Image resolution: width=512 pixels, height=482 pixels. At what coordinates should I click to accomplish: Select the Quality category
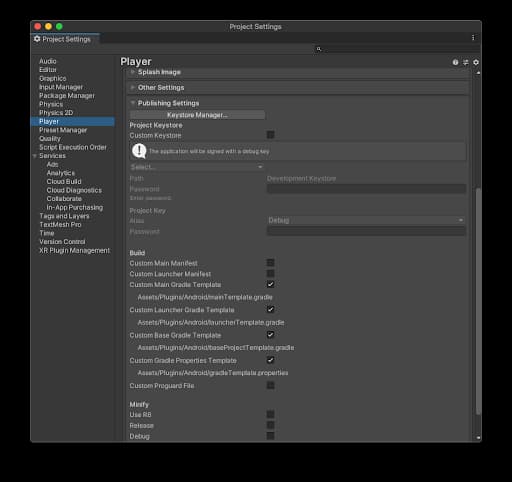[50, 139]
